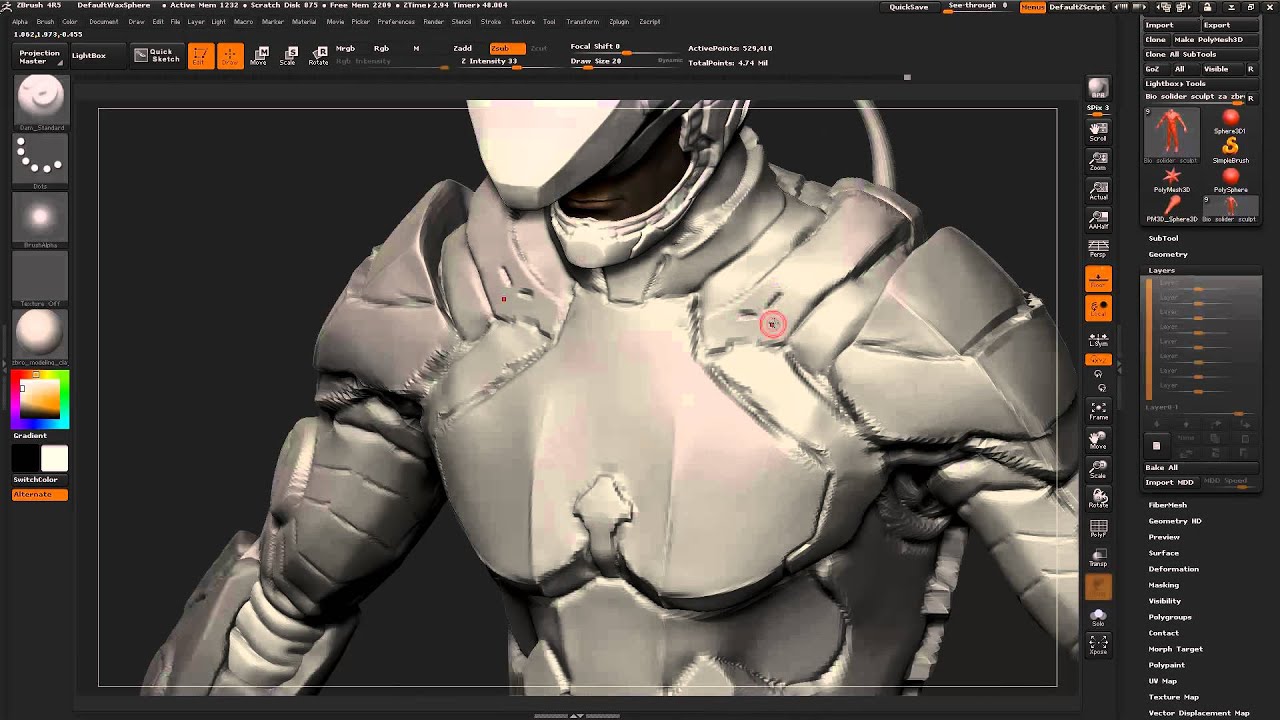
Task: Click the Import MDD button
Action: coord(1169,482)
